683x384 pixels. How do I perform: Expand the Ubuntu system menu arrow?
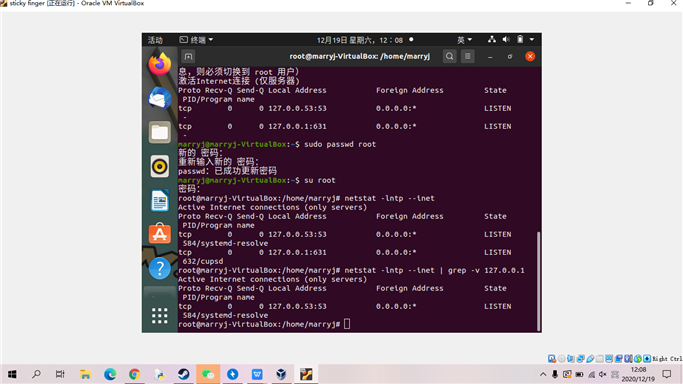pos(532,40)
